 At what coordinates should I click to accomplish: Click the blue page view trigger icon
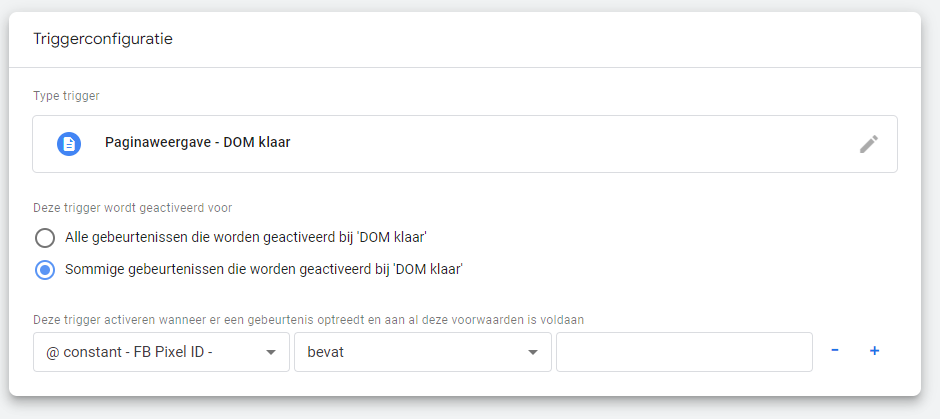pos(68,144)
